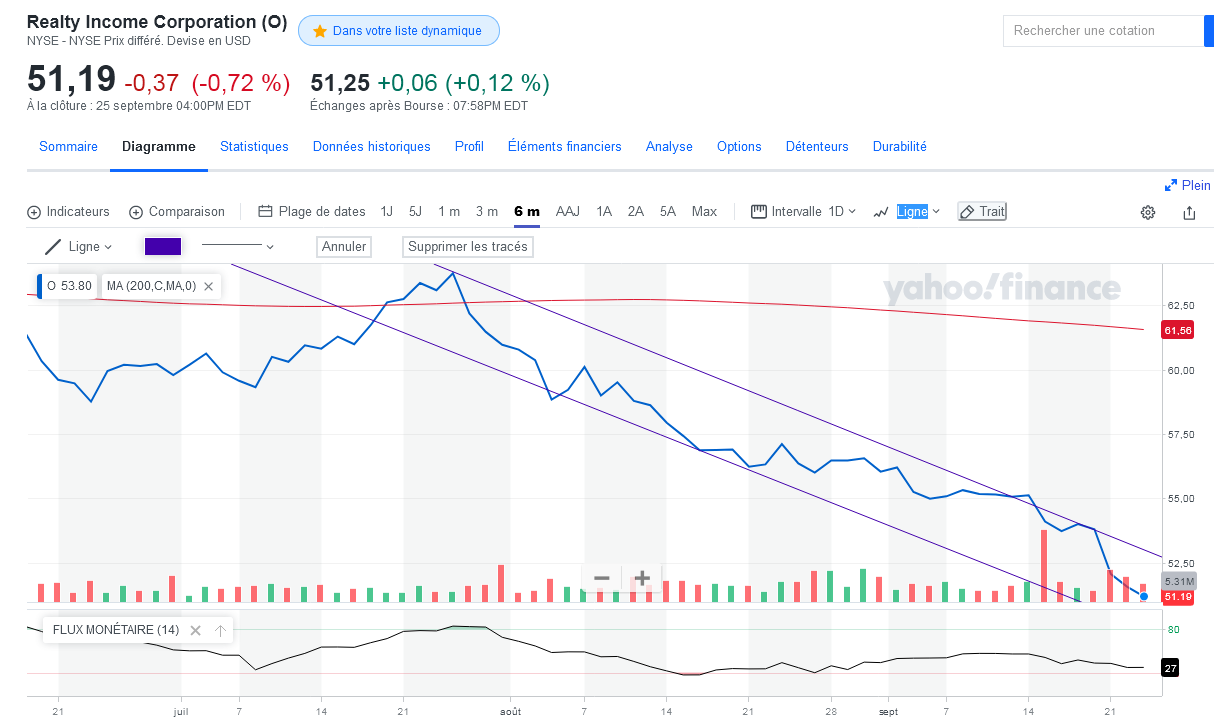Open Durabilité tab

click(x=900, y=146)
